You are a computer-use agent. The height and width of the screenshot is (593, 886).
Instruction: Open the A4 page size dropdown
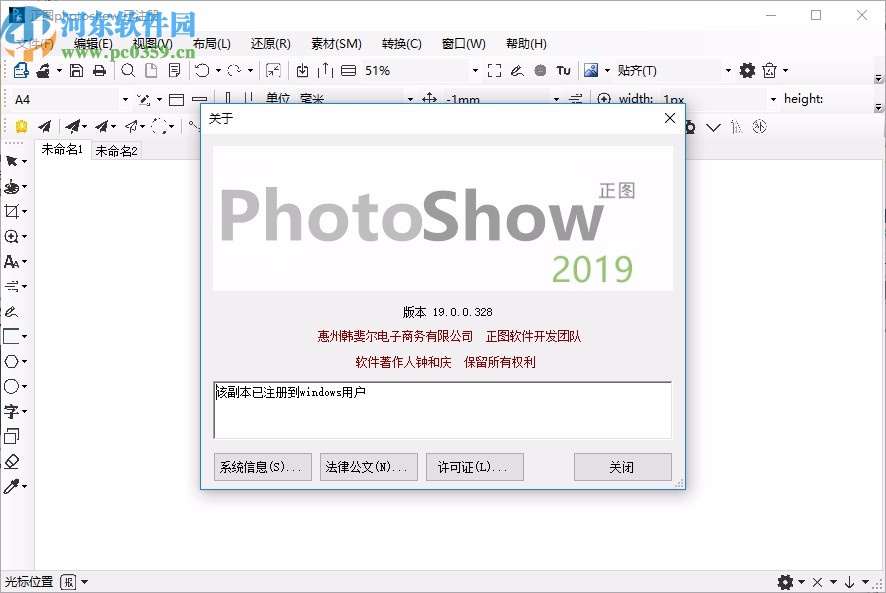[126, 99]
